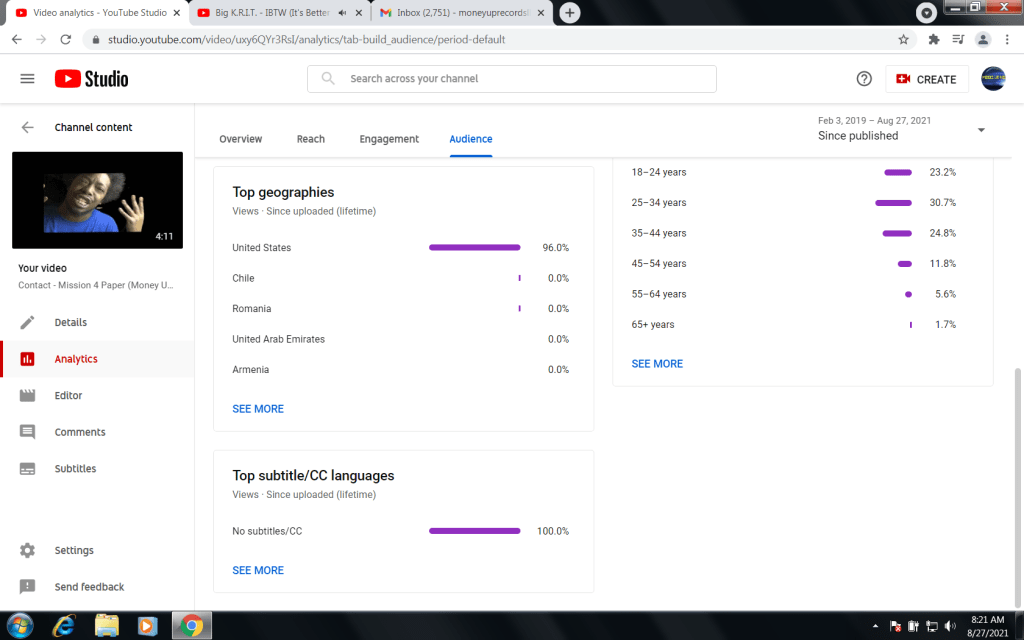Open Settings from the sidebar
Screen dimensions: 1024x640
(x=73, y=550)
